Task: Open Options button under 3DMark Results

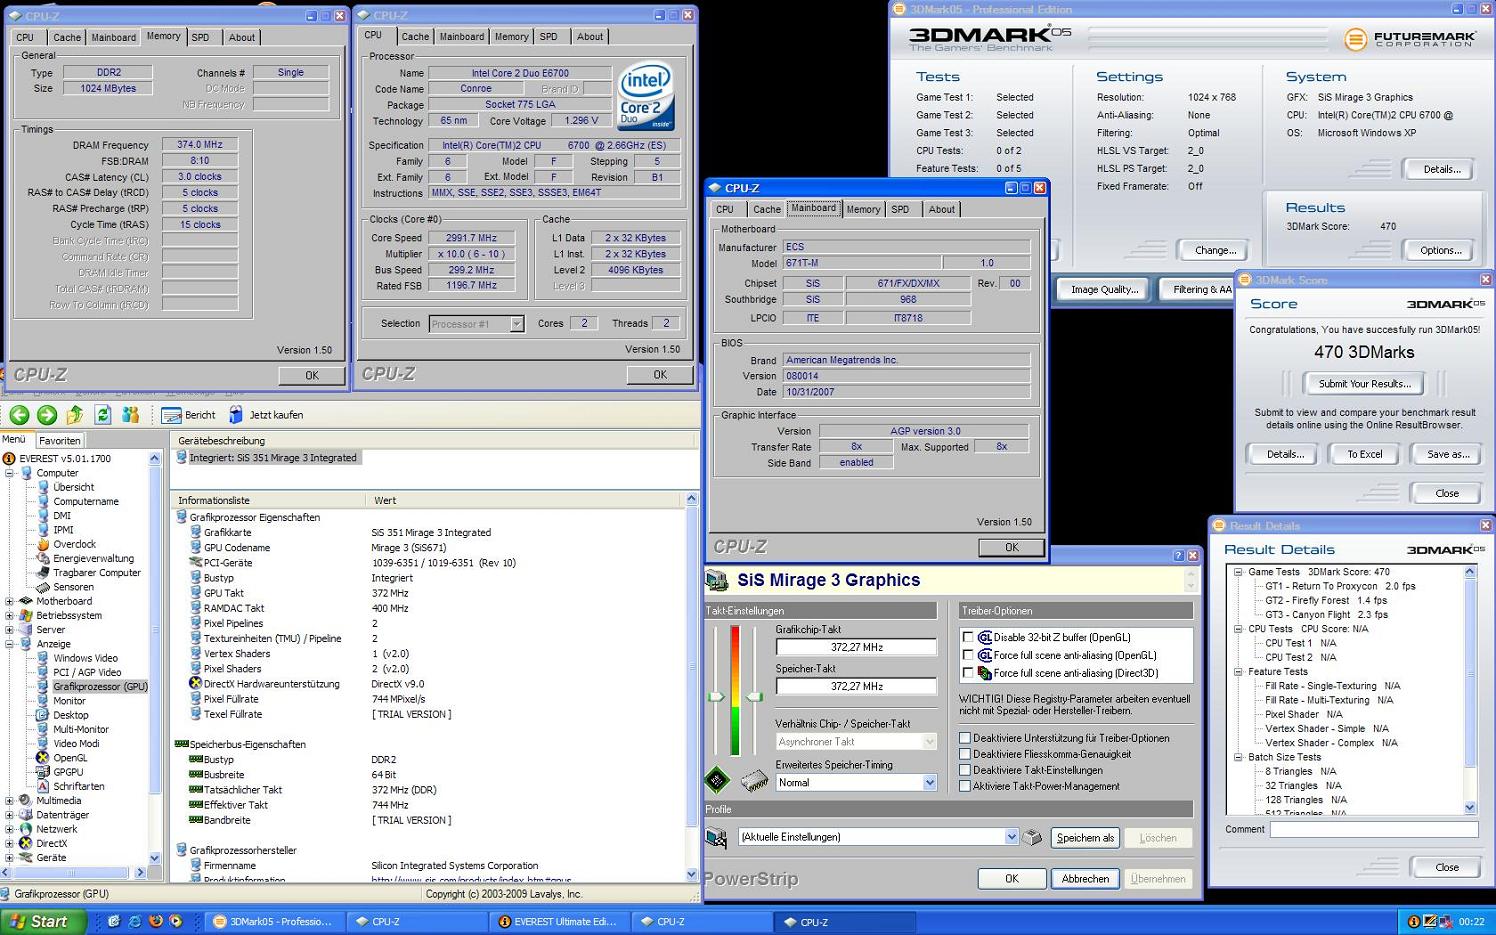Action: (1440, 250)
